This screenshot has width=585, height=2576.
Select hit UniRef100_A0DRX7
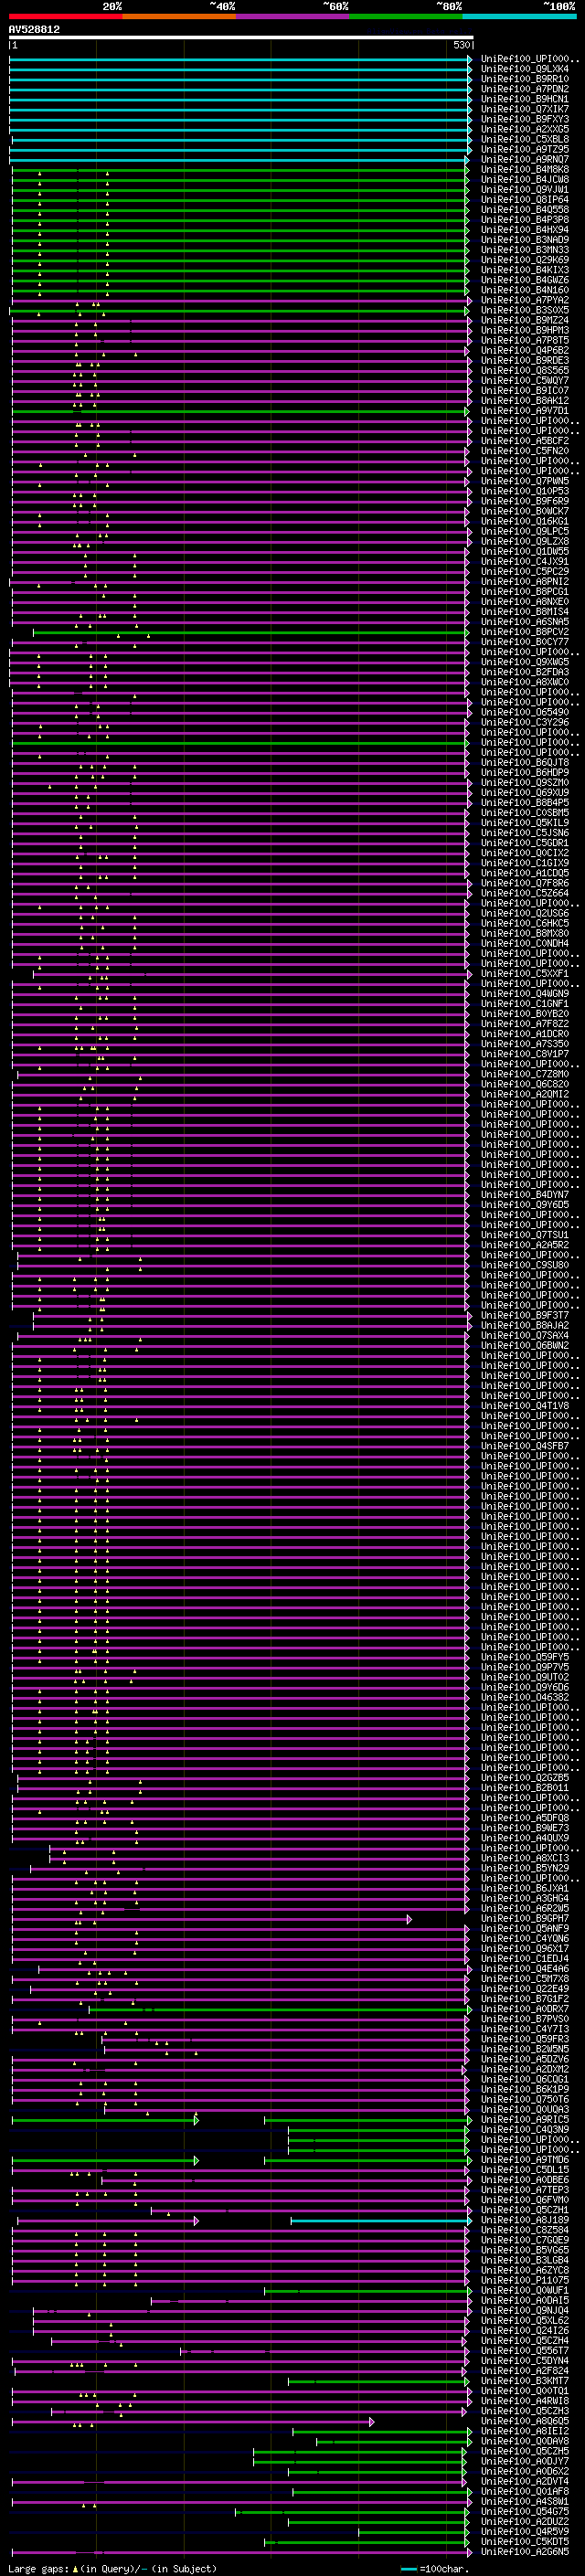524,2008
